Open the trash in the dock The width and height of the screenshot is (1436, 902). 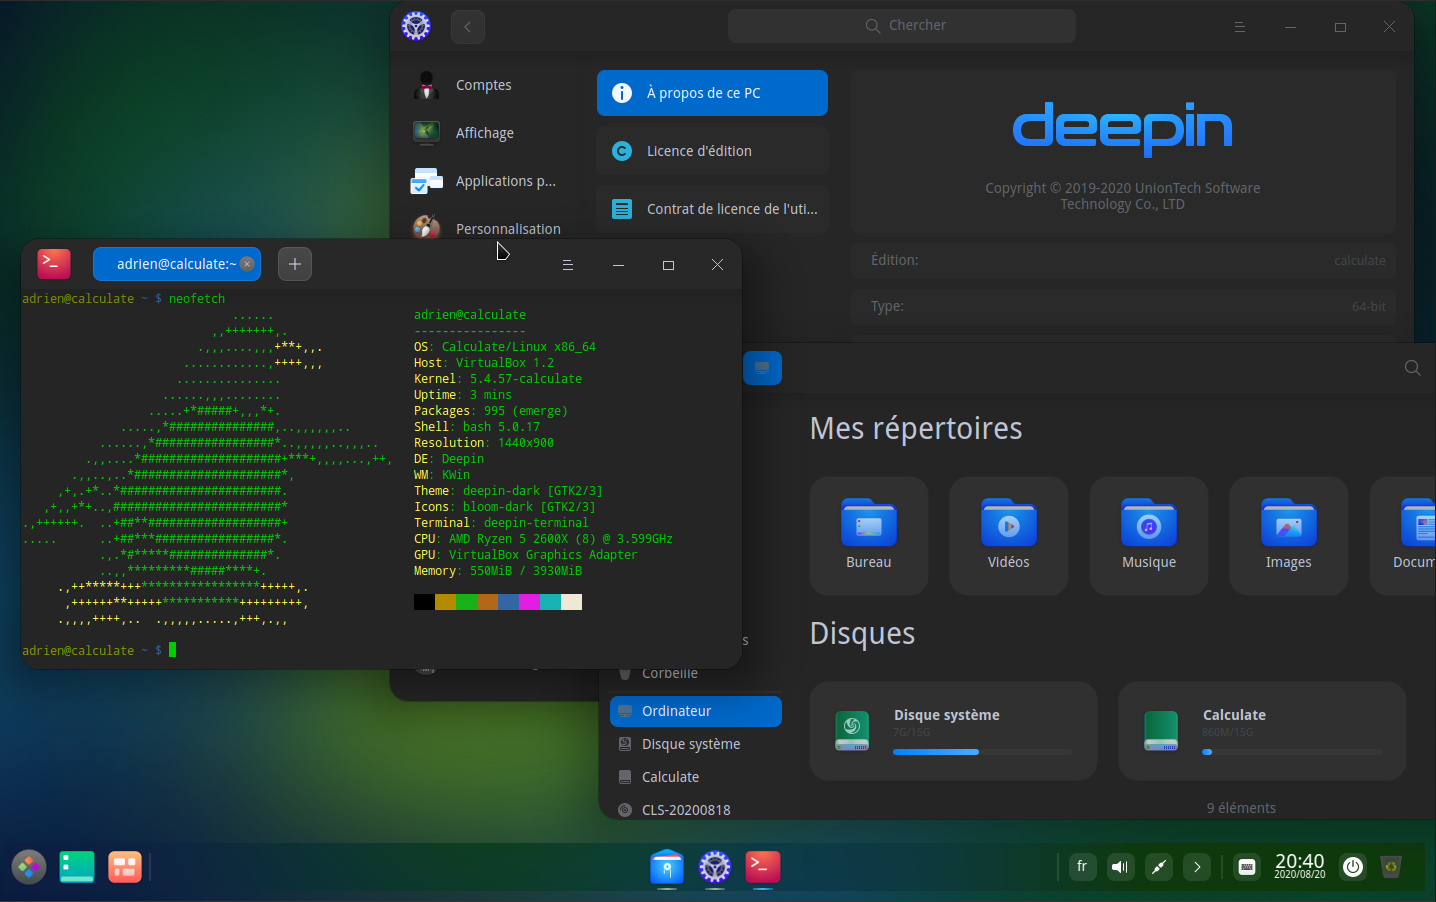1391,867
